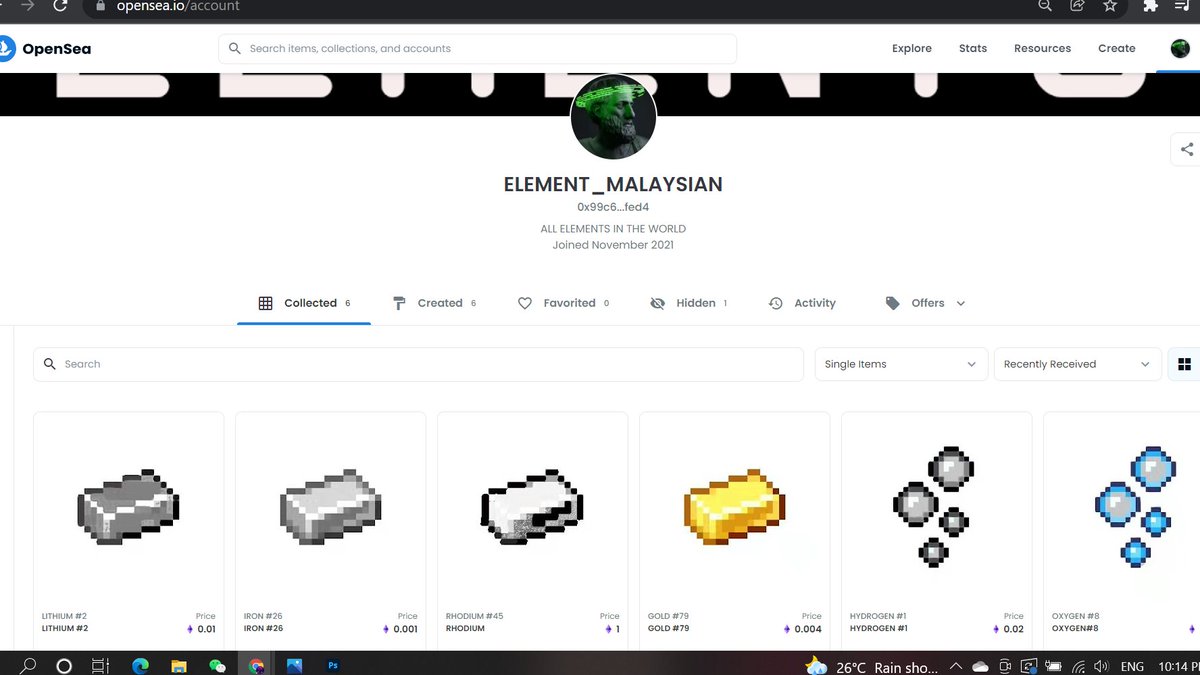Switch to the Activity tab

(x=802, y=303)
